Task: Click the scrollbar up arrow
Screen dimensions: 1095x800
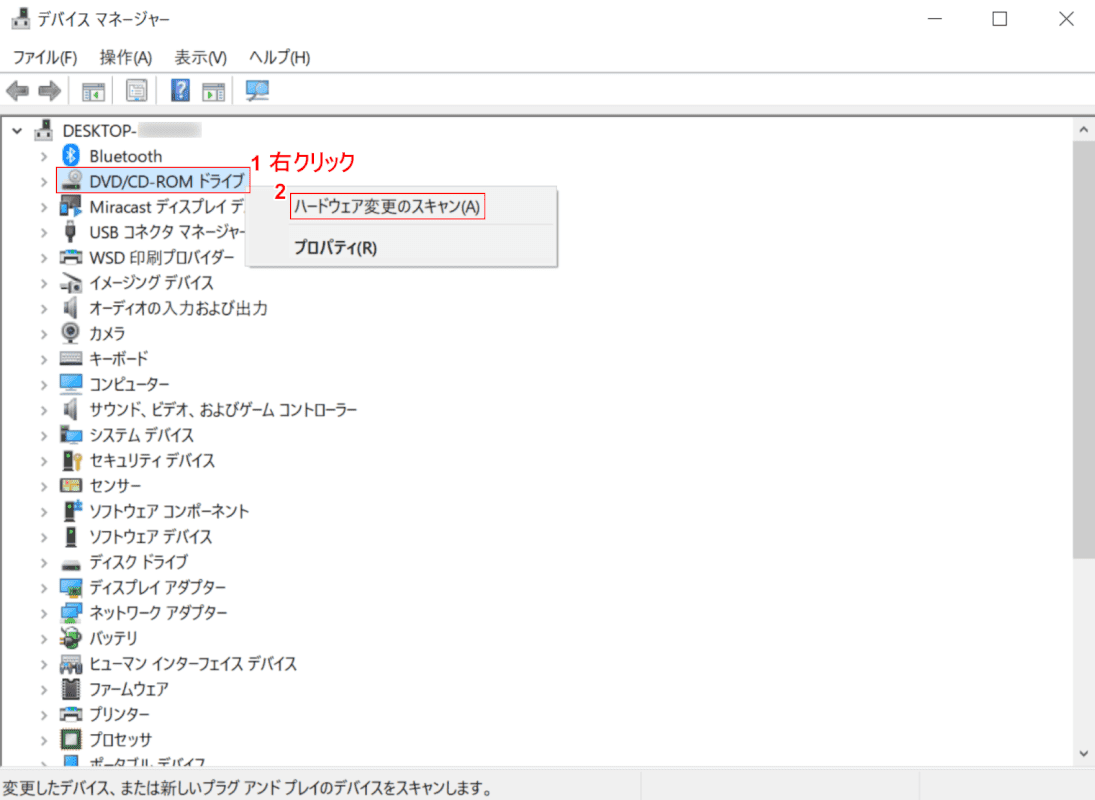Action: 1083,129
